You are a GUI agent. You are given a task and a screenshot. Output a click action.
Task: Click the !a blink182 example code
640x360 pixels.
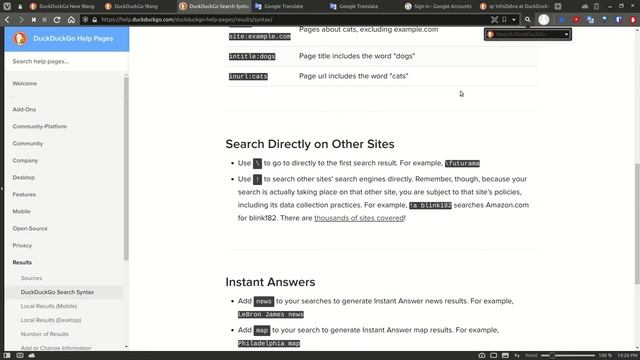tap(430, 205)
